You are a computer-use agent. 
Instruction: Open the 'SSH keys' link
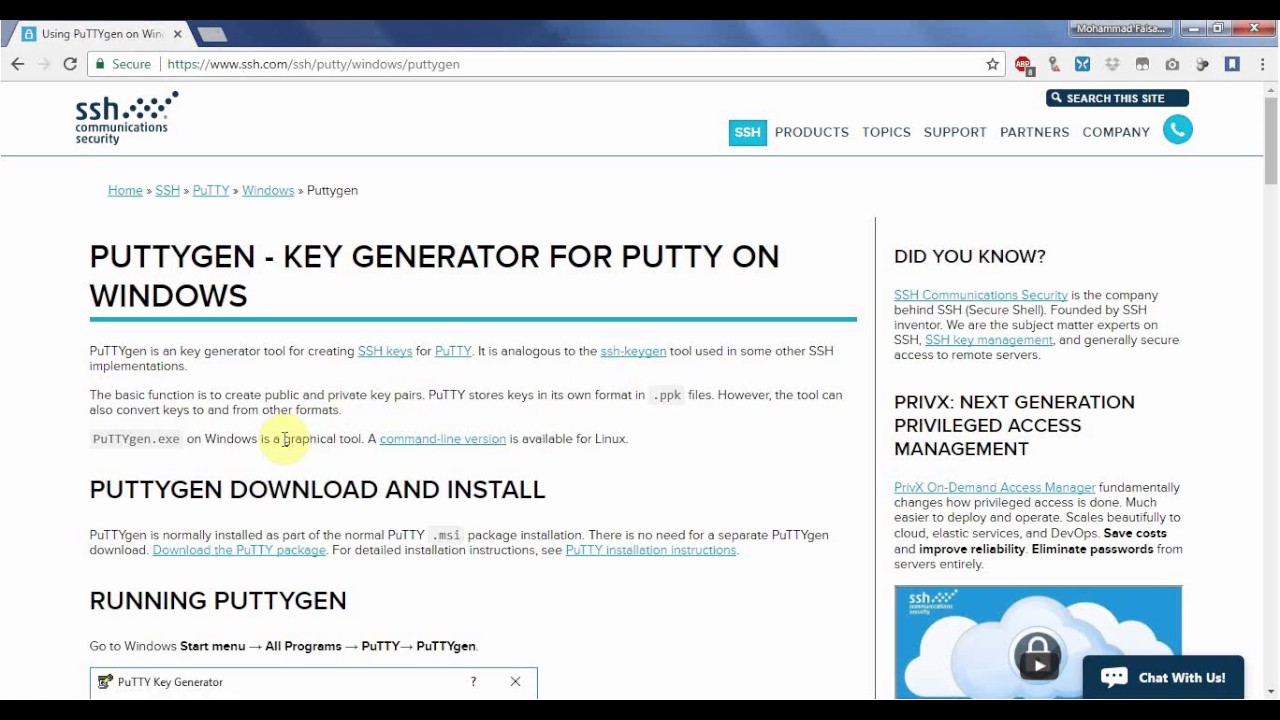[x=385, y=351]
